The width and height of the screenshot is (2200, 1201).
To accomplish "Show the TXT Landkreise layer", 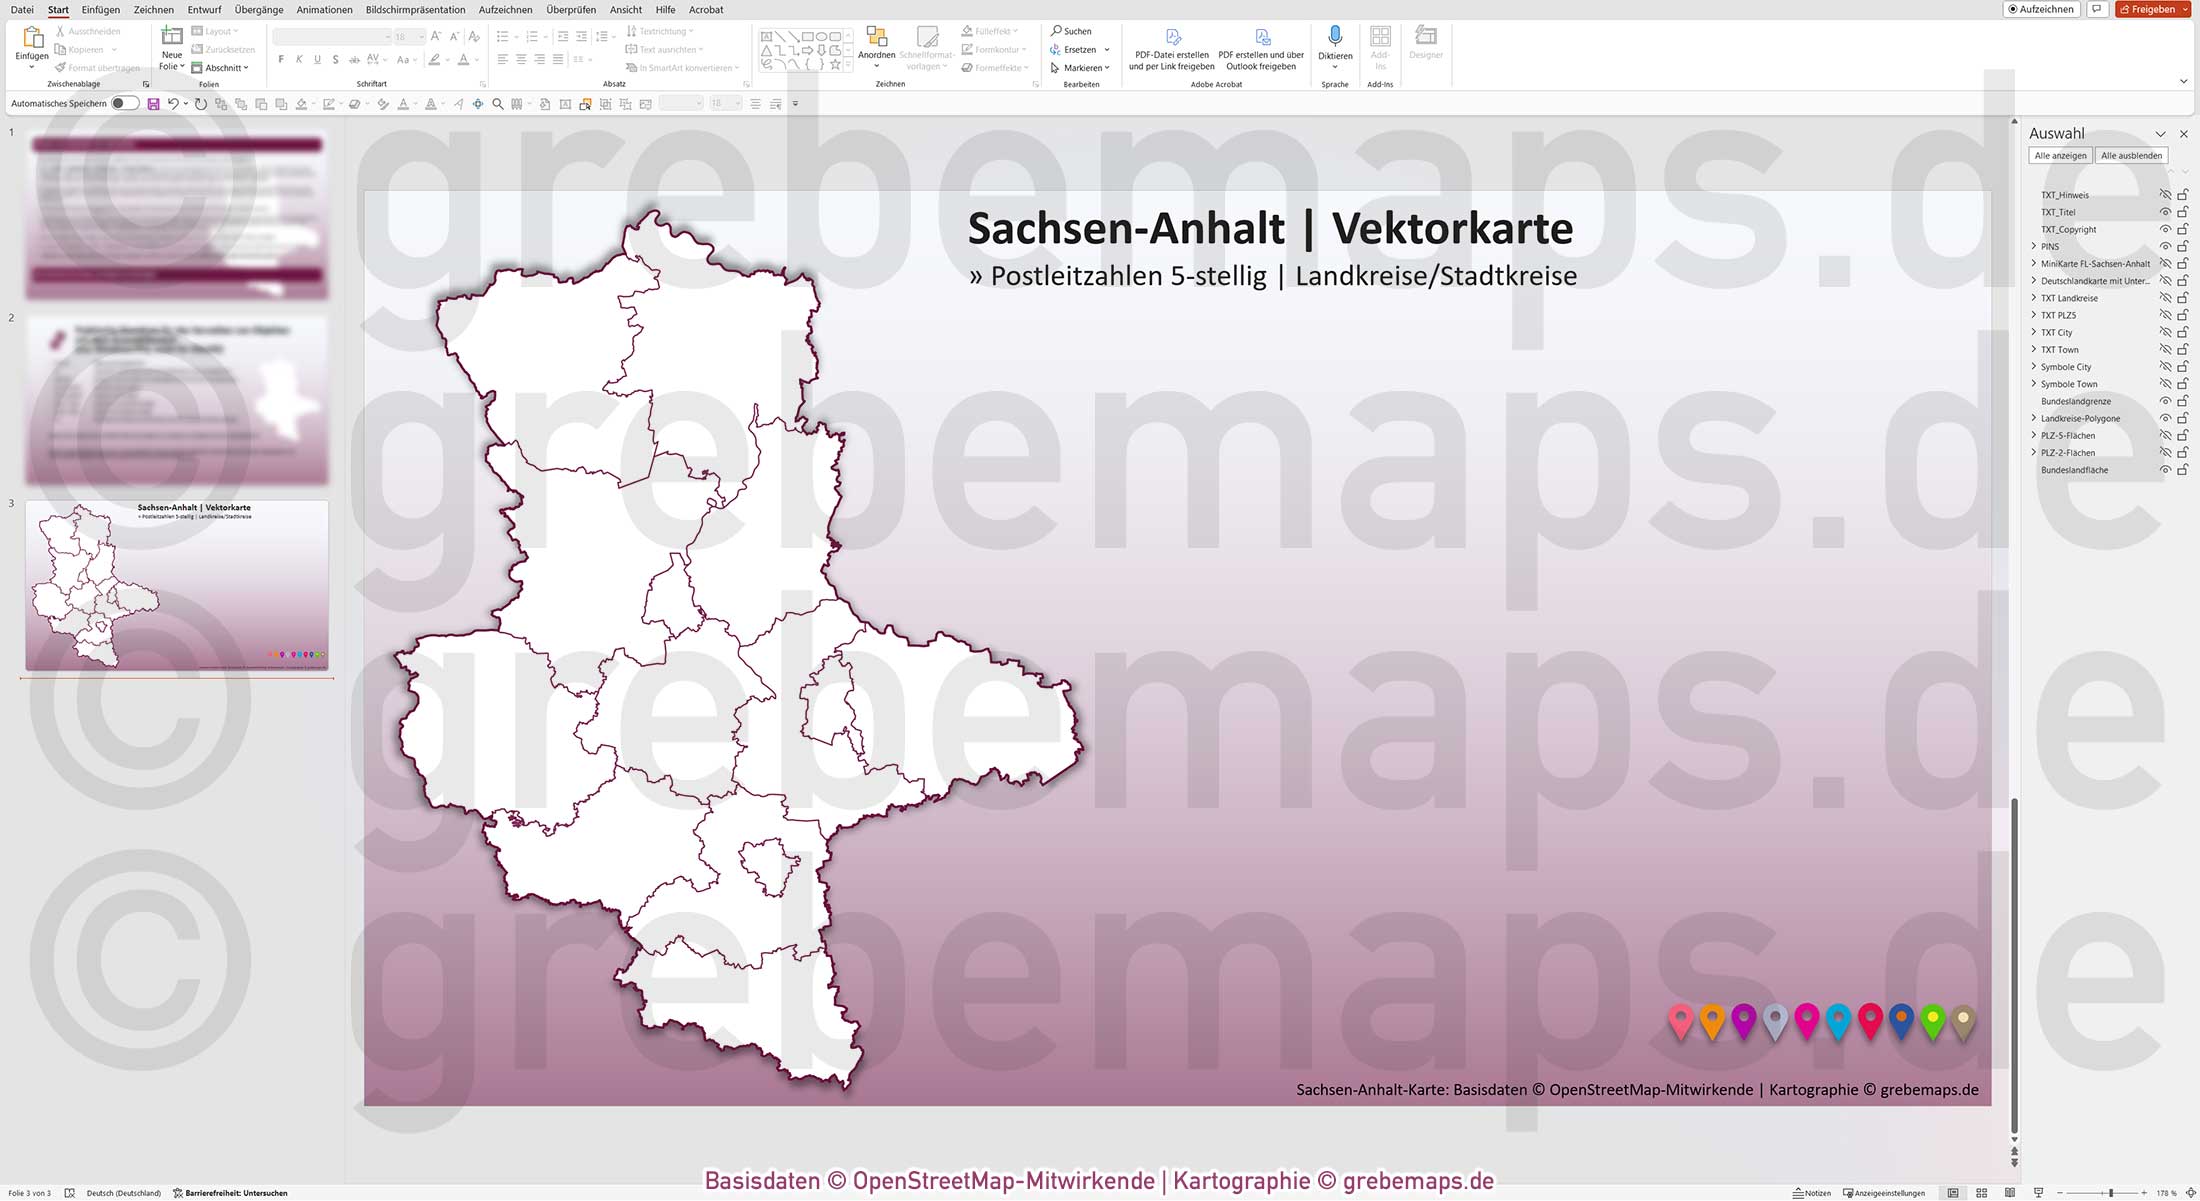I will [2165, 297].
